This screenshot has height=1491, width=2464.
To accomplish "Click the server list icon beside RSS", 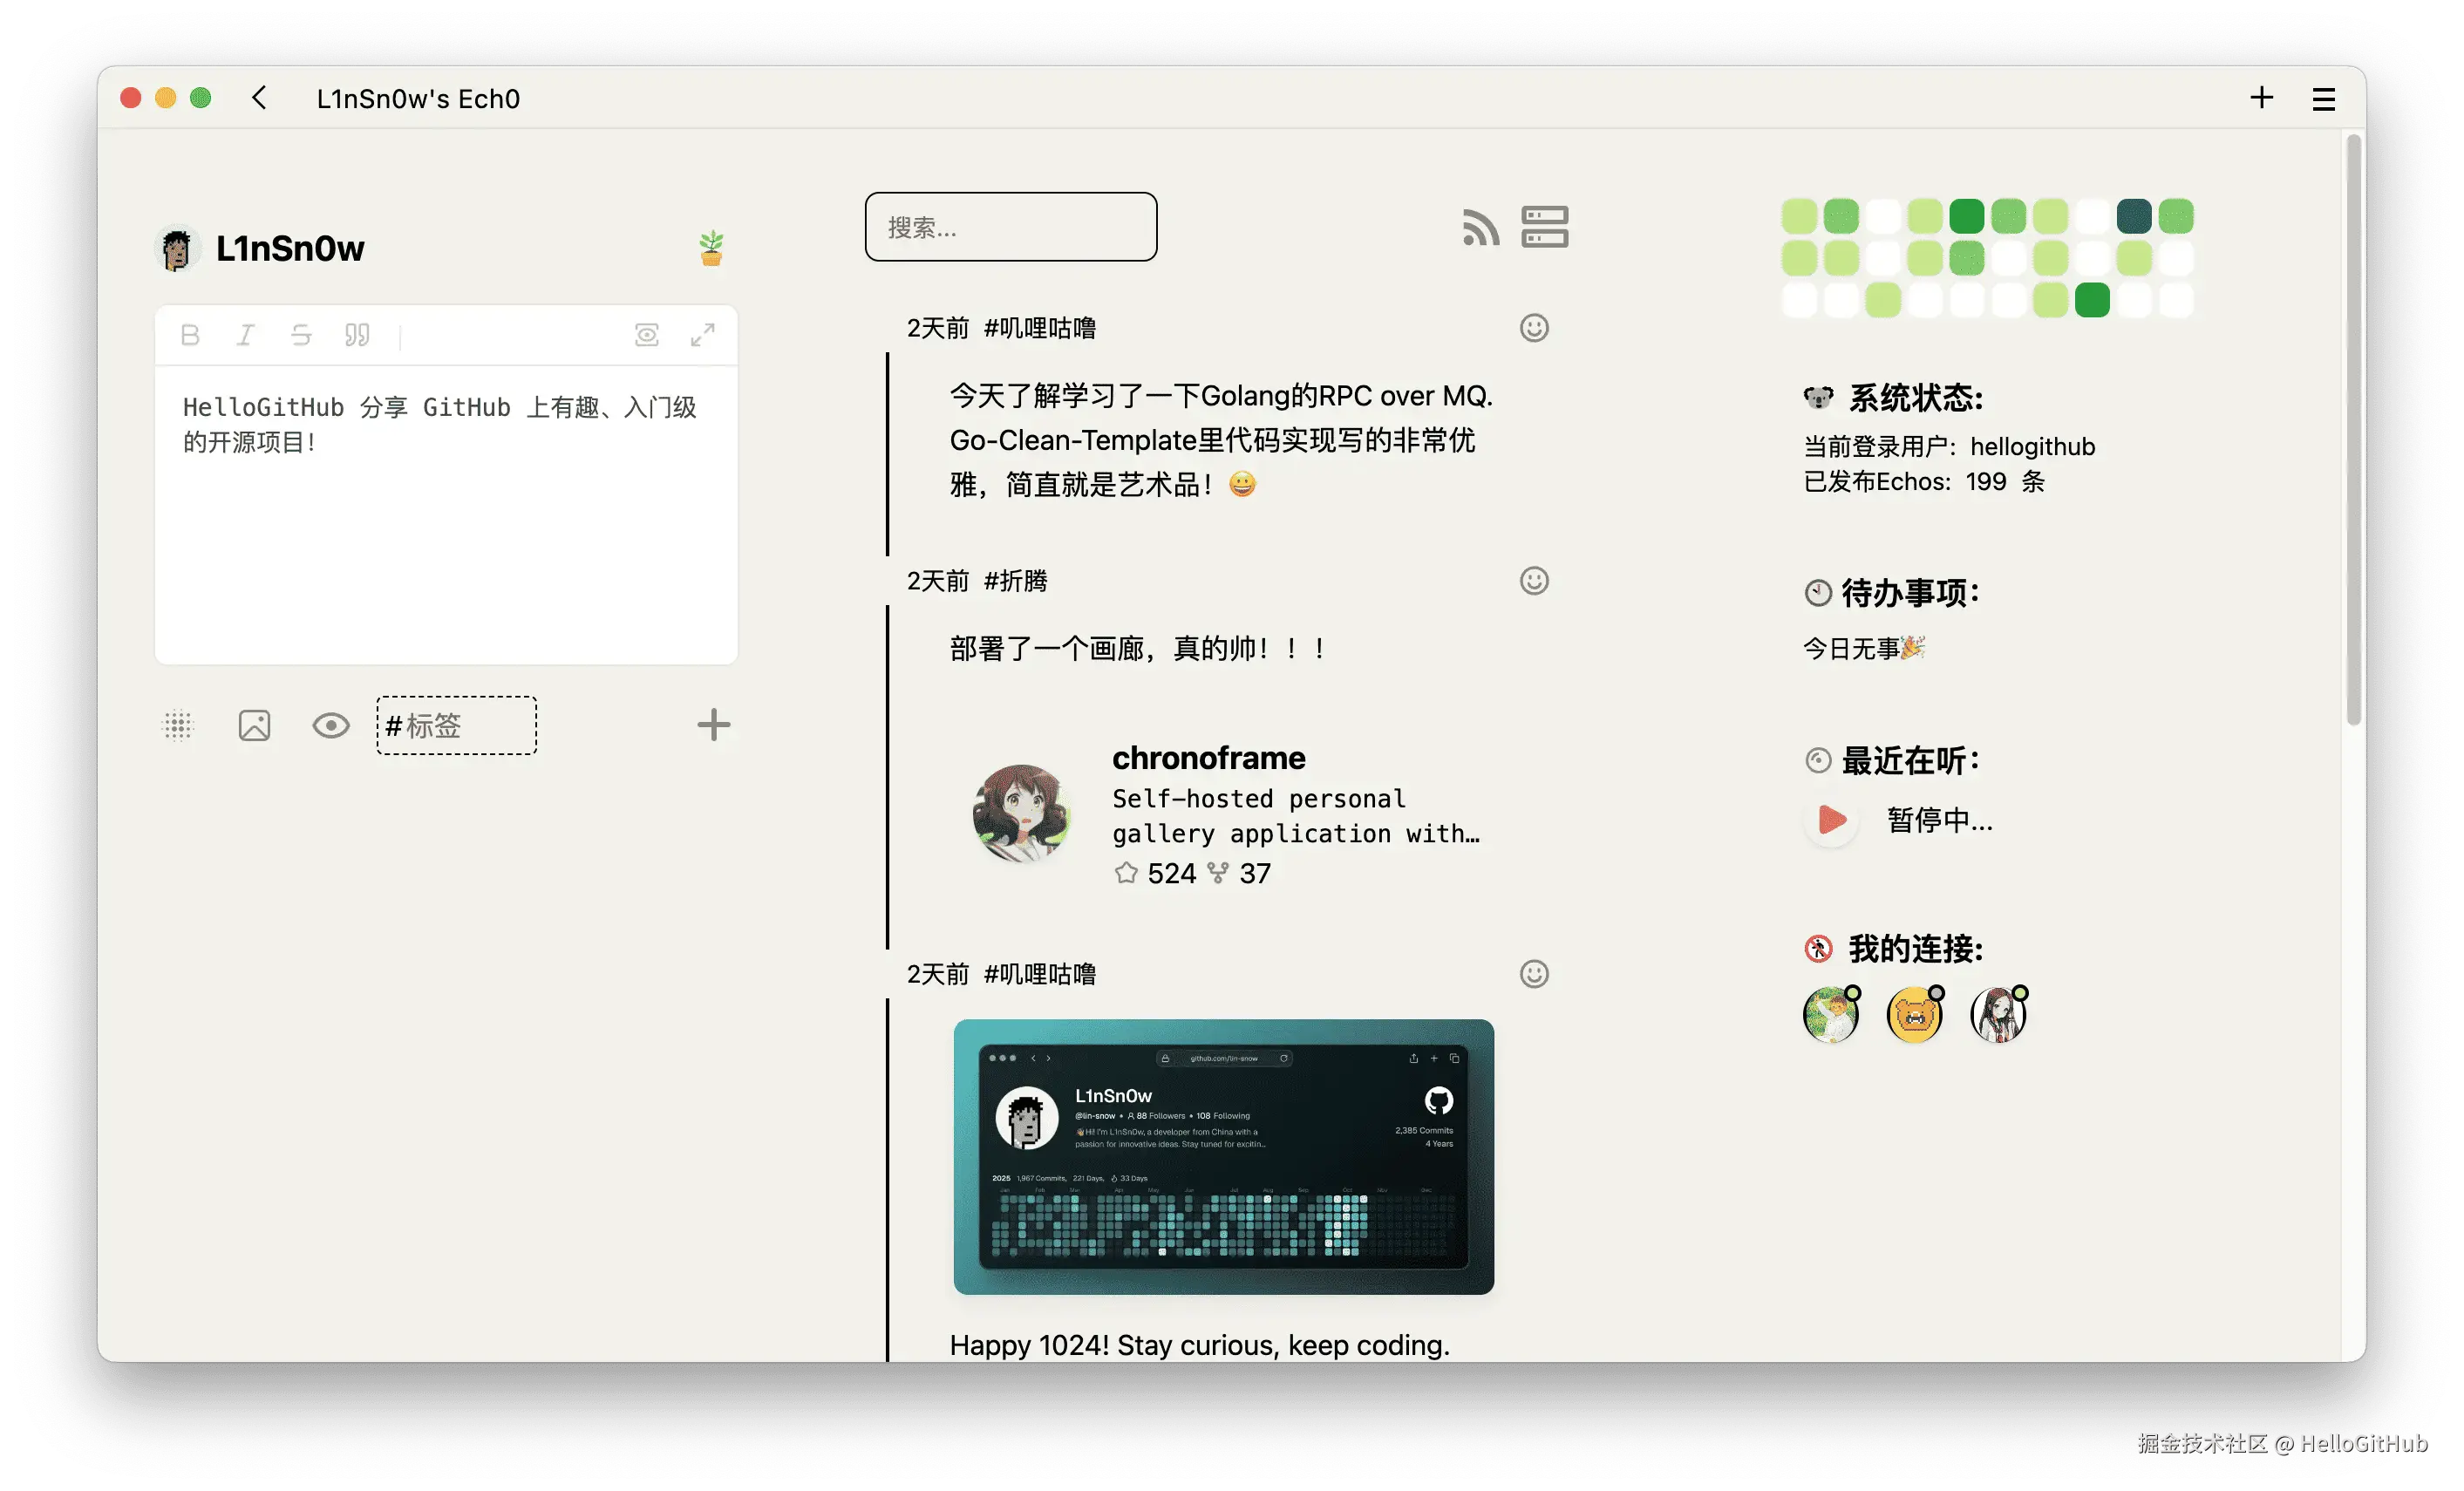I will point(1544,227).
